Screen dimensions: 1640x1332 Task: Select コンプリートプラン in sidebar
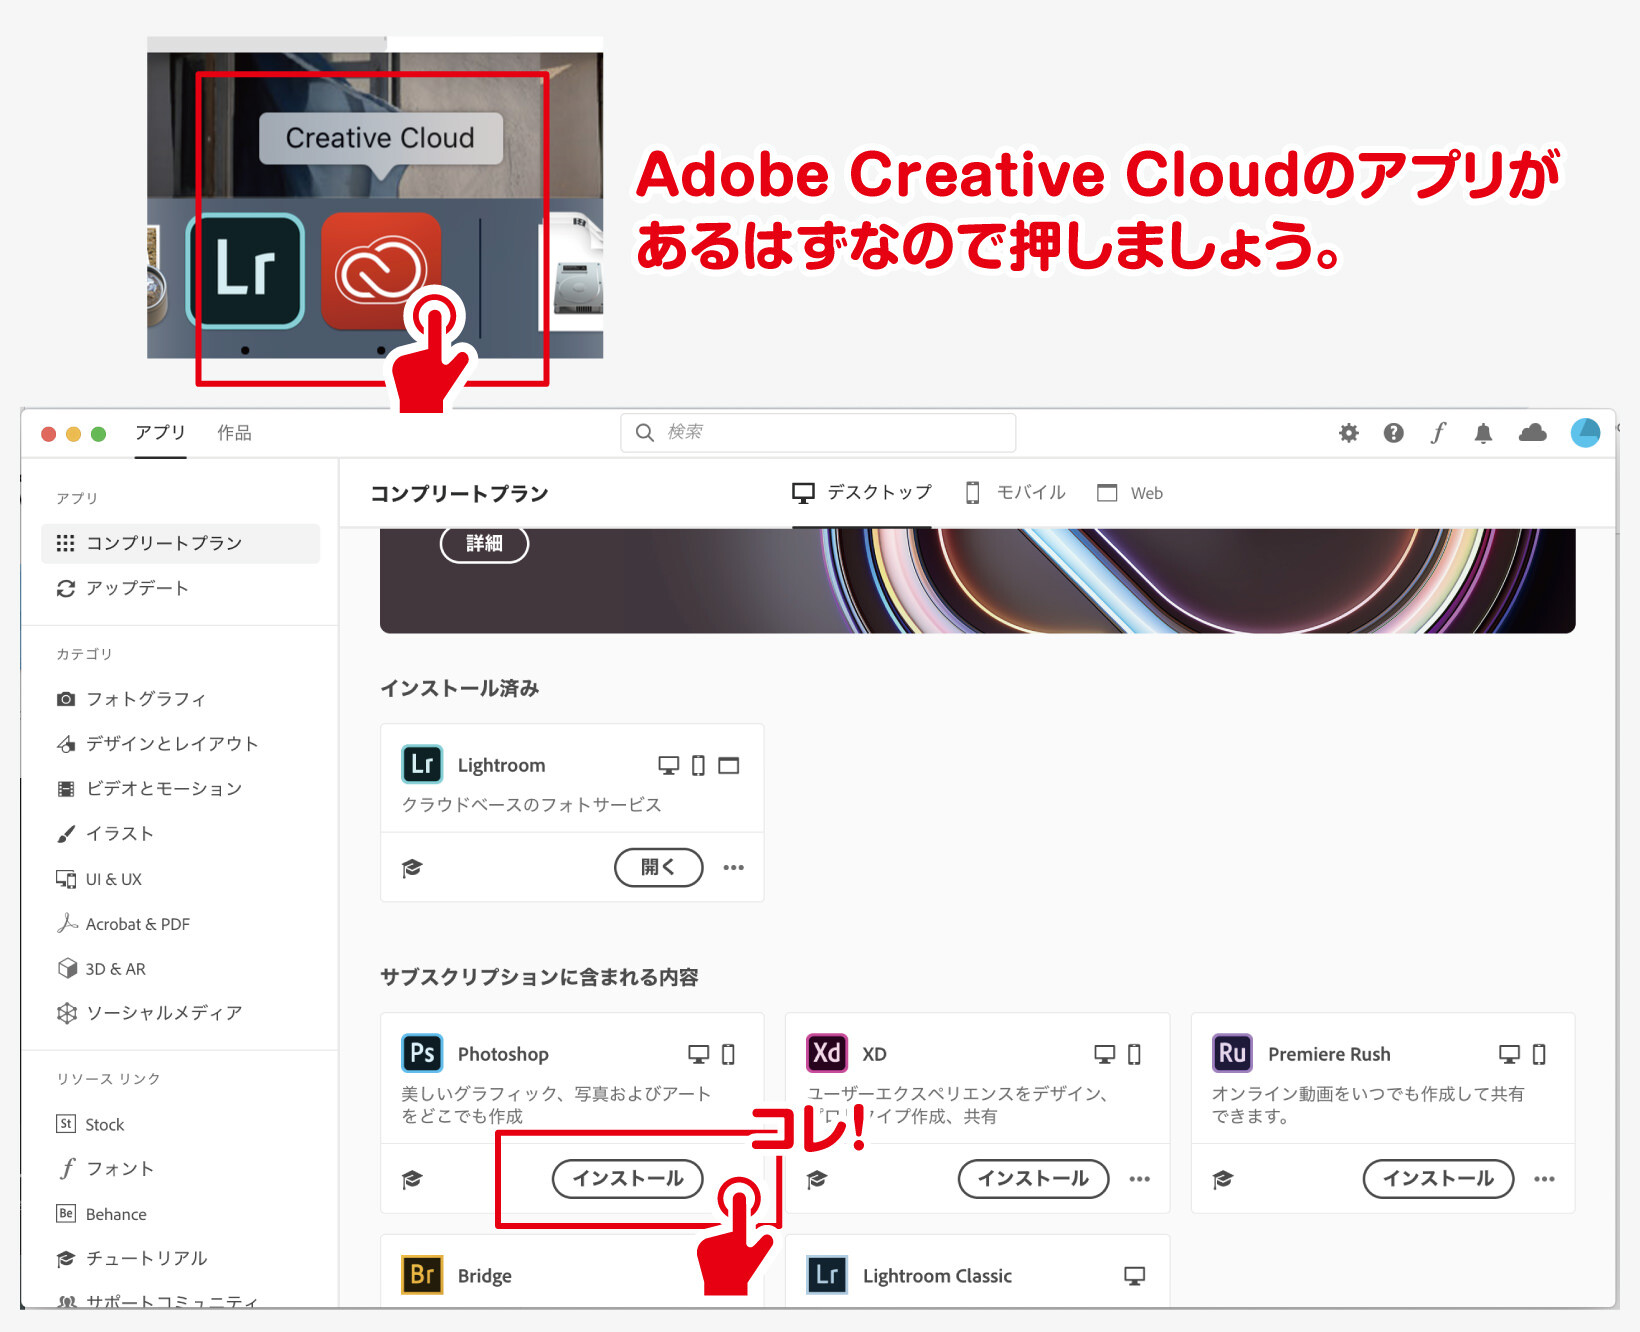[x=181, y=543]
